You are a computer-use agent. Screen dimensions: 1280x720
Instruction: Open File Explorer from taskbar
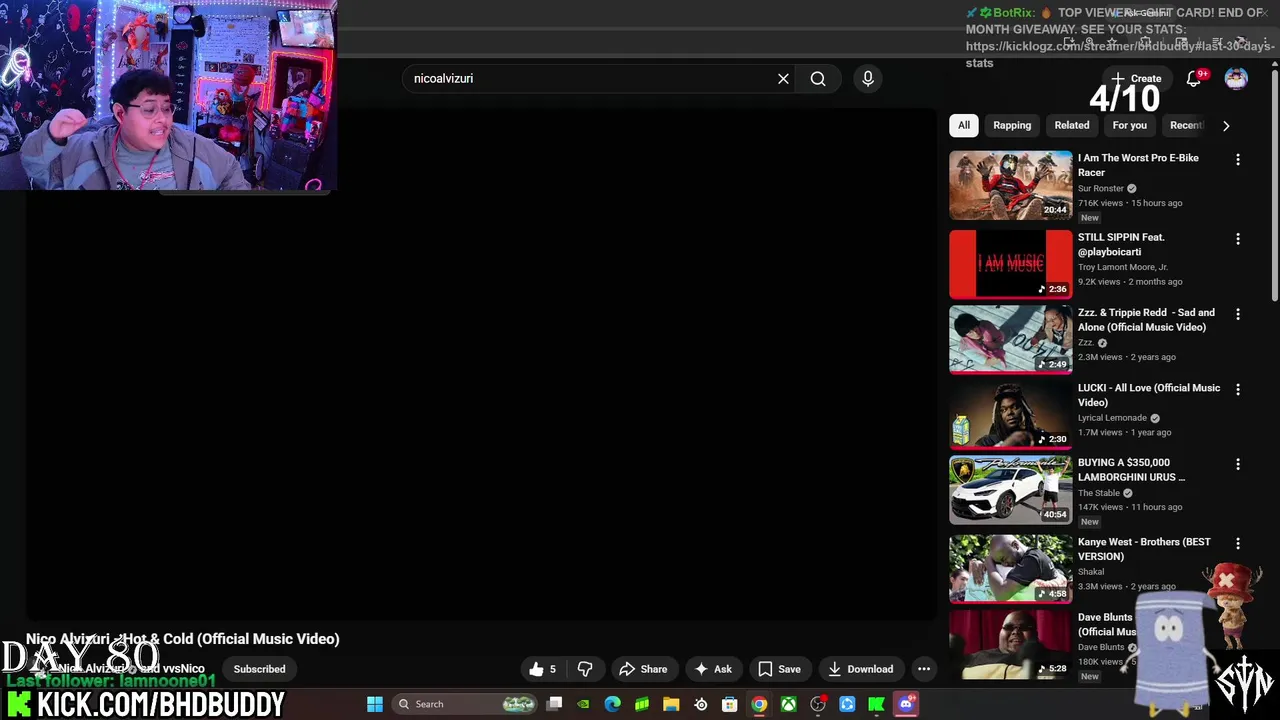(671, 704)
